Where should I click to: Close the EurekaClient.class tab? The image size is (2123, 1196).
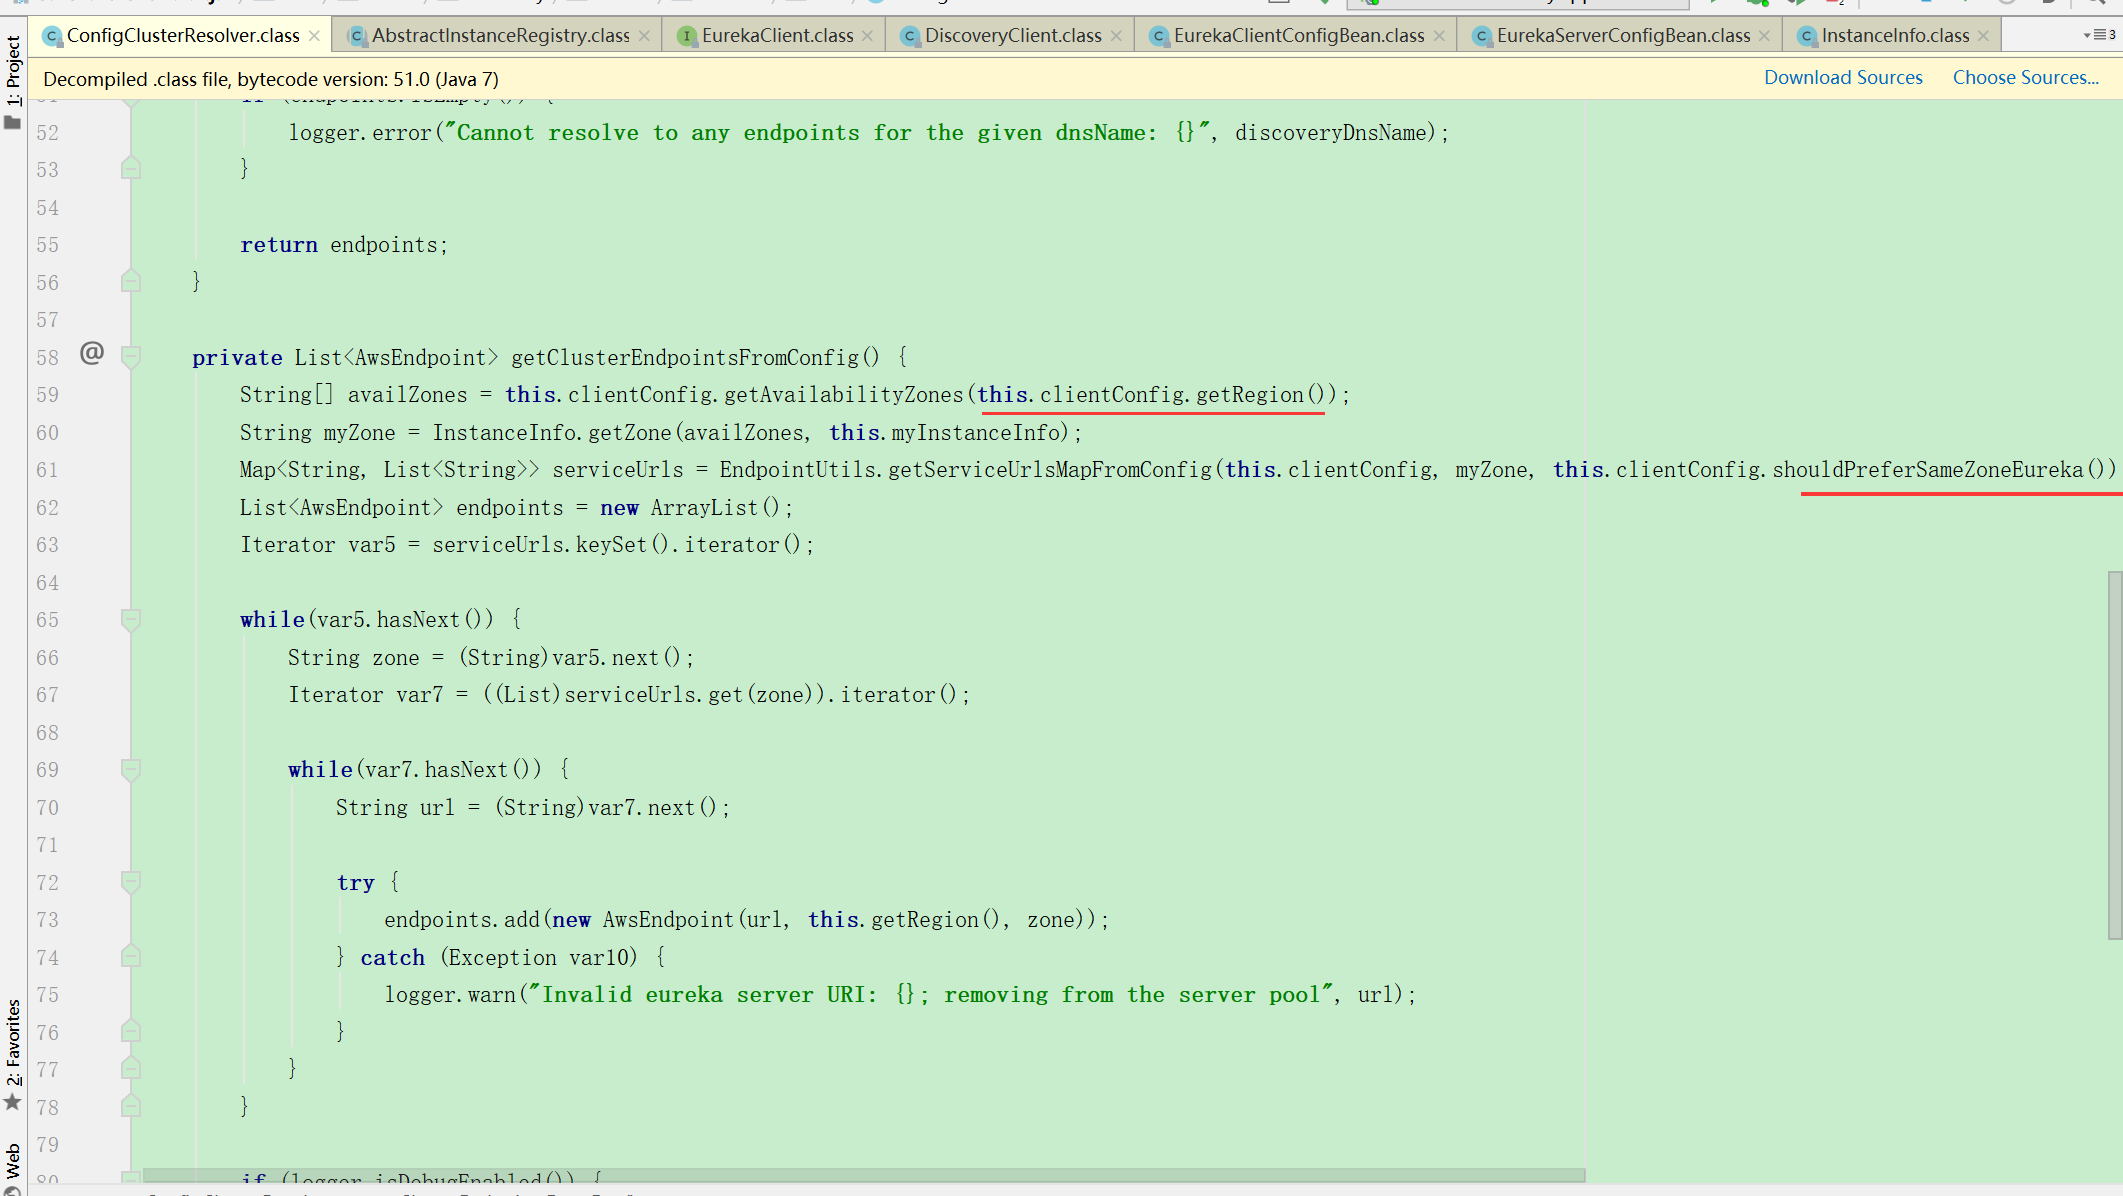click(x=867, y=36)
